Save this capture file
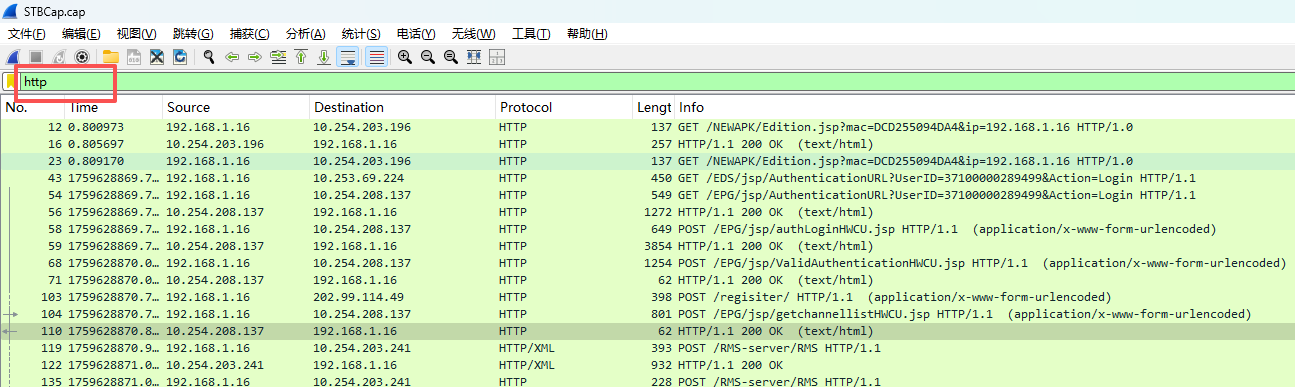This screenshot has width=1295, height=387. [x=133, y=57]
